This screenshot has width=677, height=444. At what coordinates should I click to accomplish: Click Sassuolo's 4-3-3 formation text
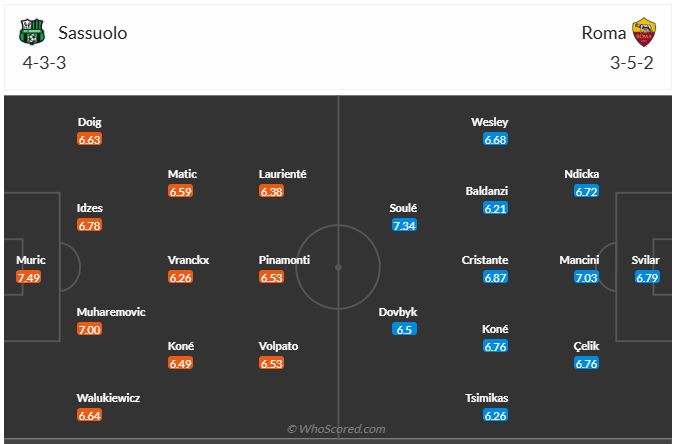tap(44, 62)
